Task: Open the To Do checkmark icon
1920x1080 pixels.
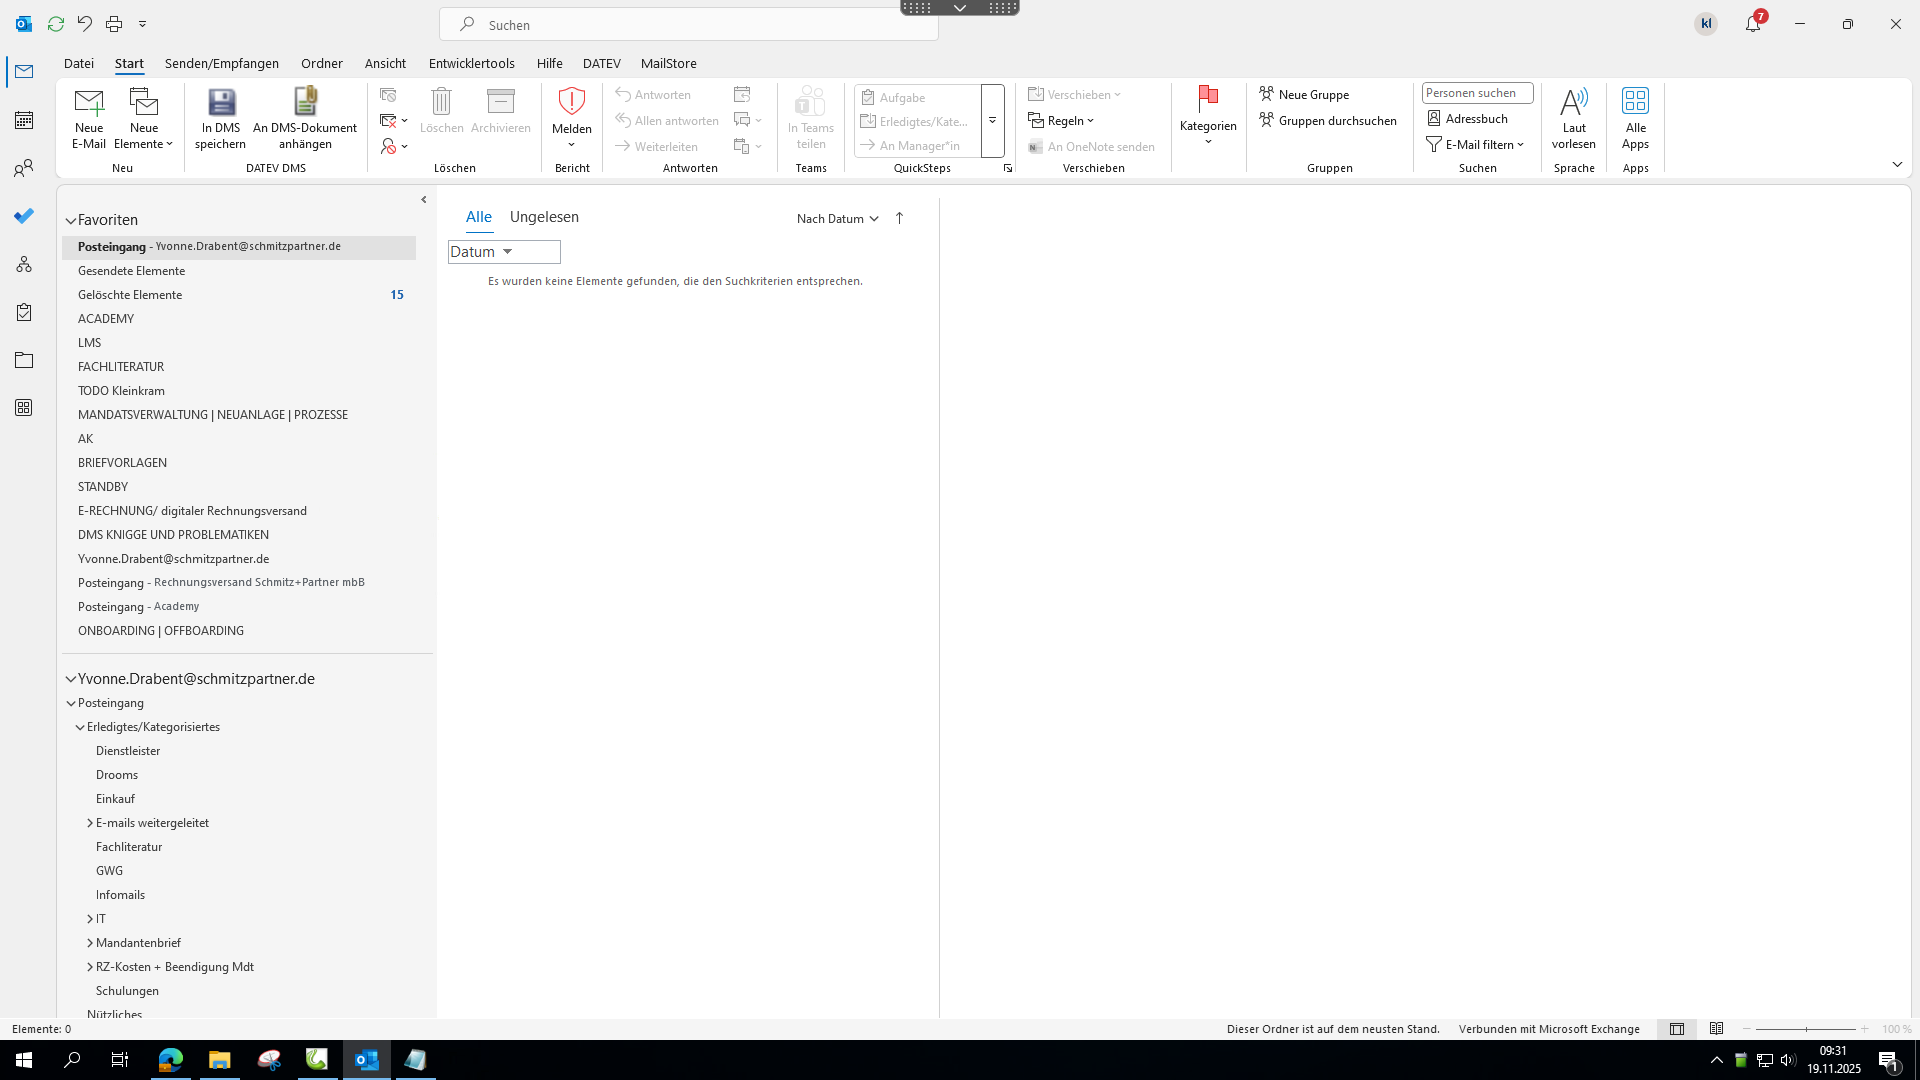Action: click(24, 216)
